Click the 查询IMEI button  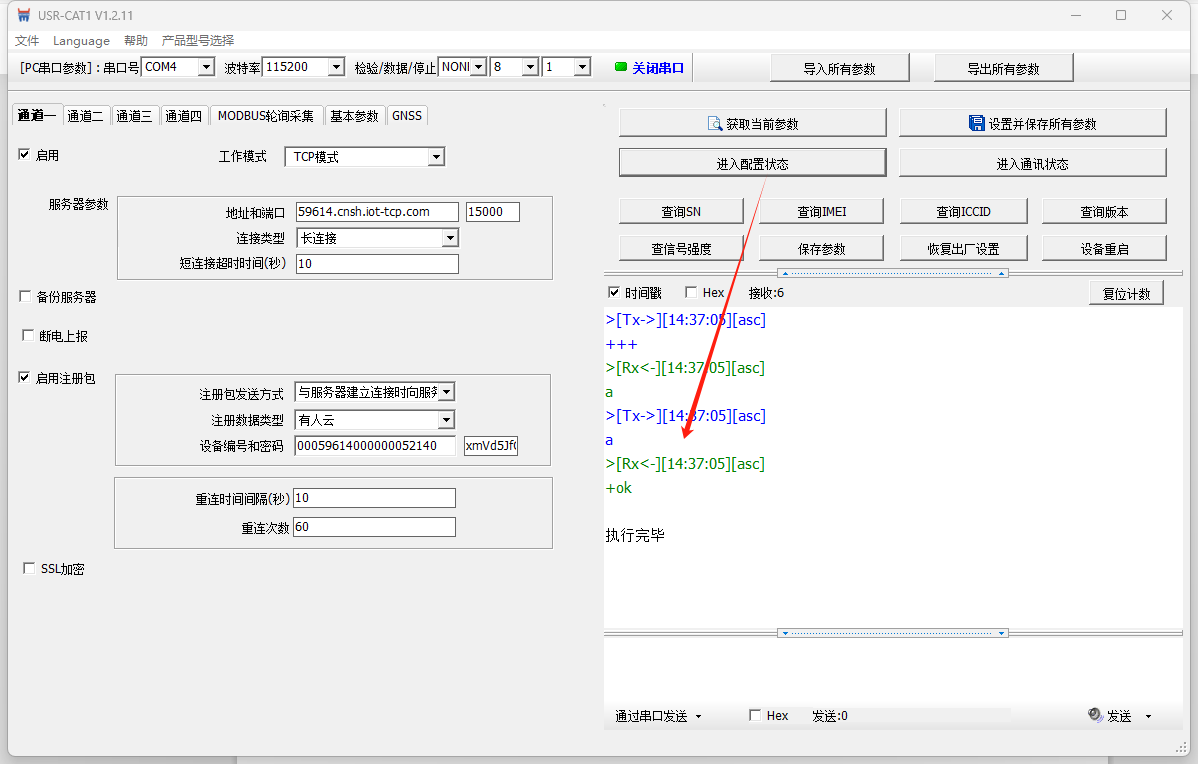tap(822, 211)
